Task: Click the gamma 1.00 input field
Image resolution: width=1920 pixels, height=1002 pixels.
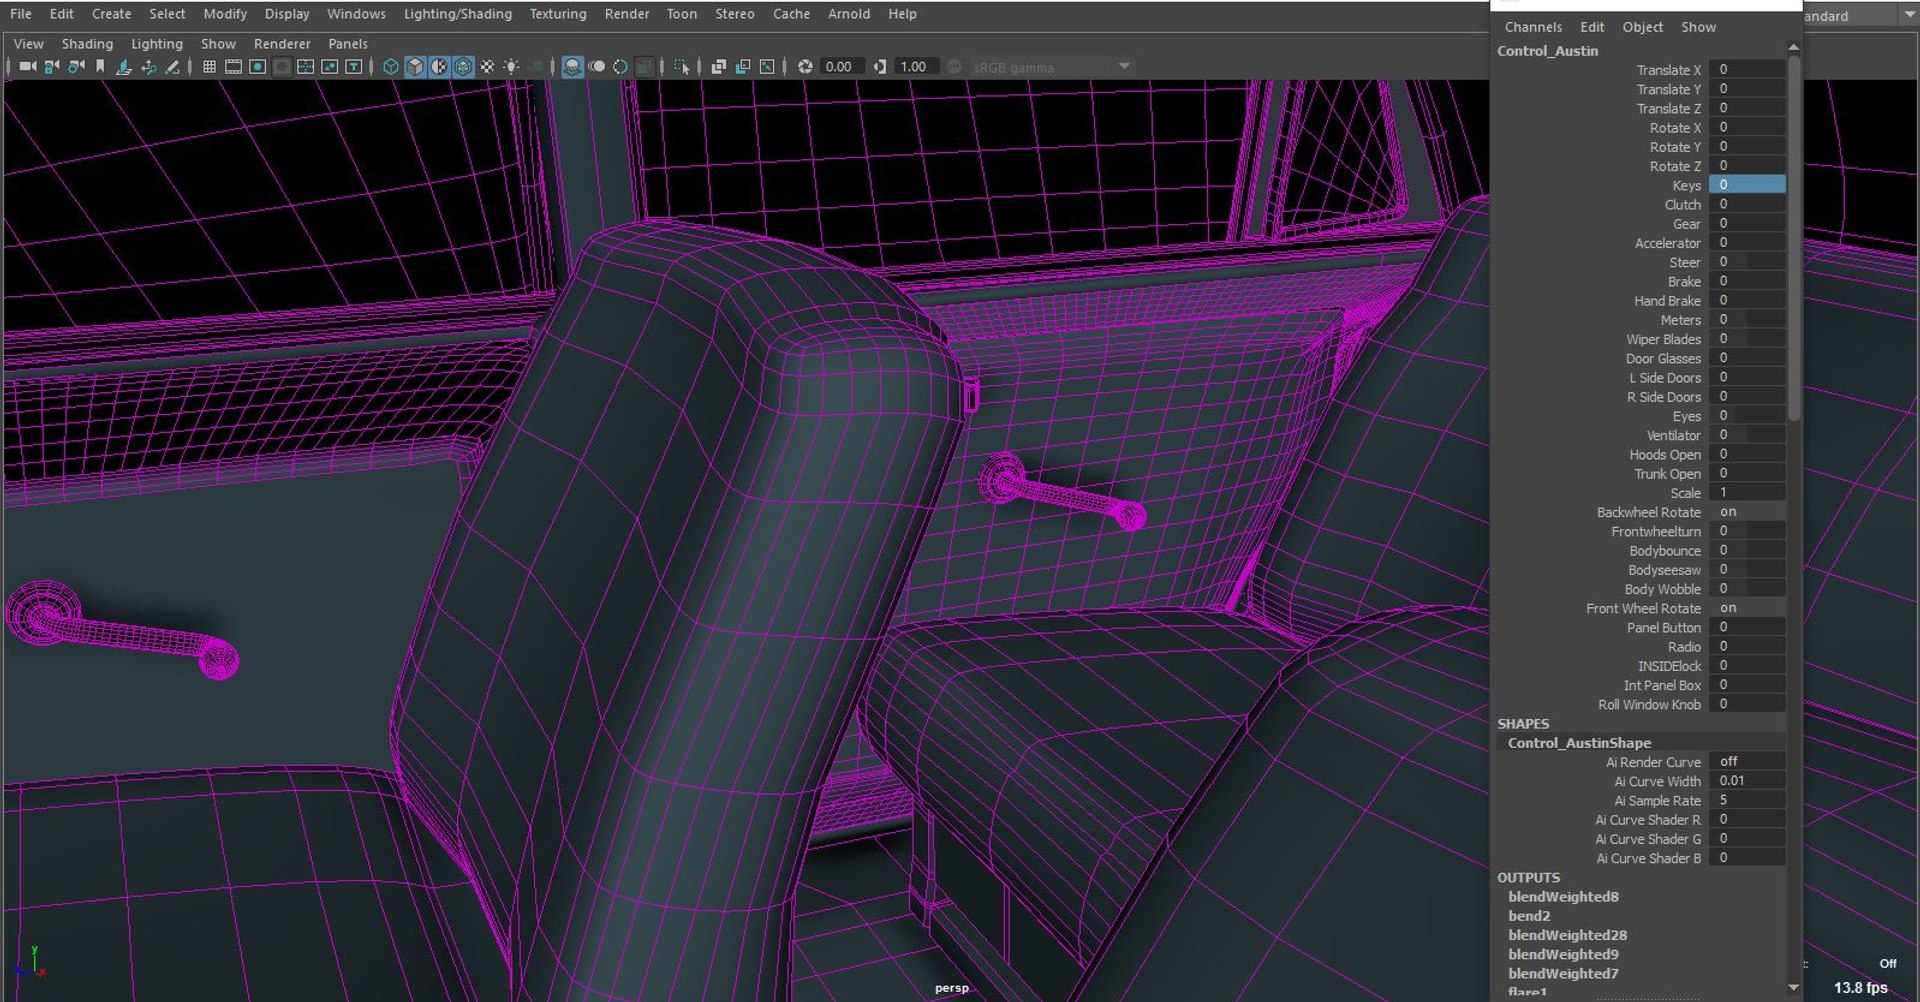Action: pyautogui.click(x=915, y=67)
